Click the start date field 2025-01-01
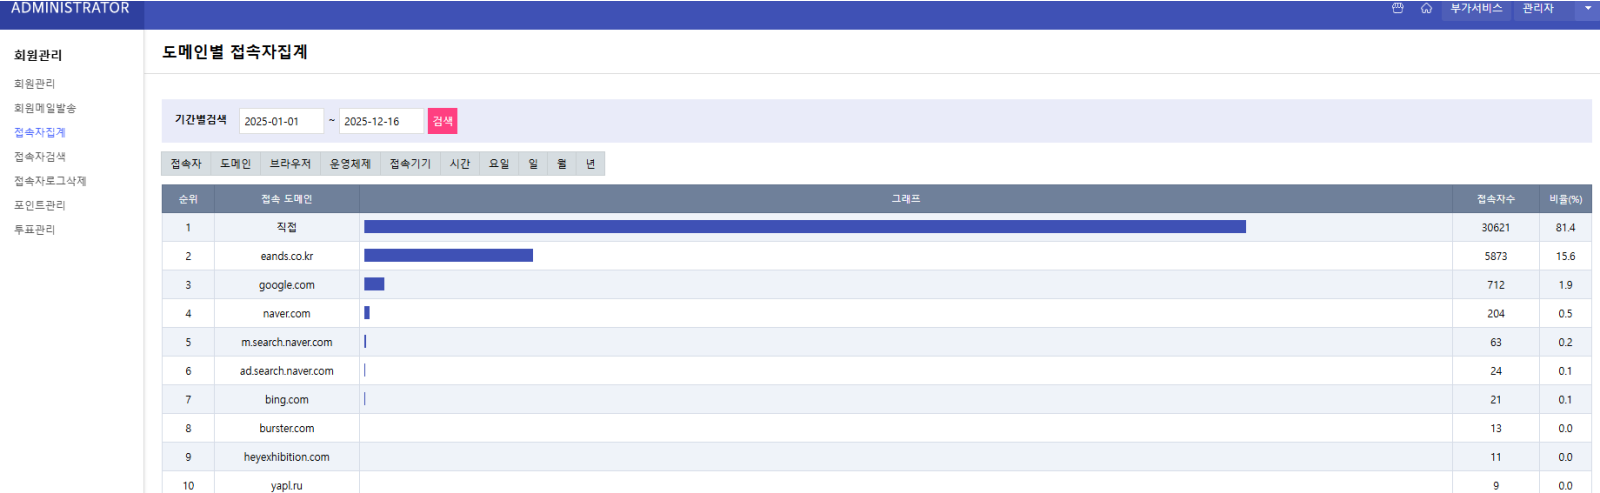This screenshot has height=493, width=1600. [280, 121]
